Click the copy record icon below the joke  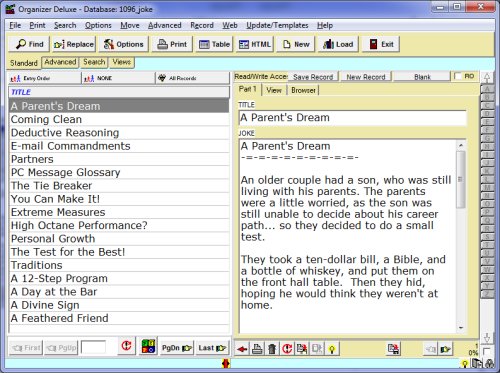pos(302,349)
